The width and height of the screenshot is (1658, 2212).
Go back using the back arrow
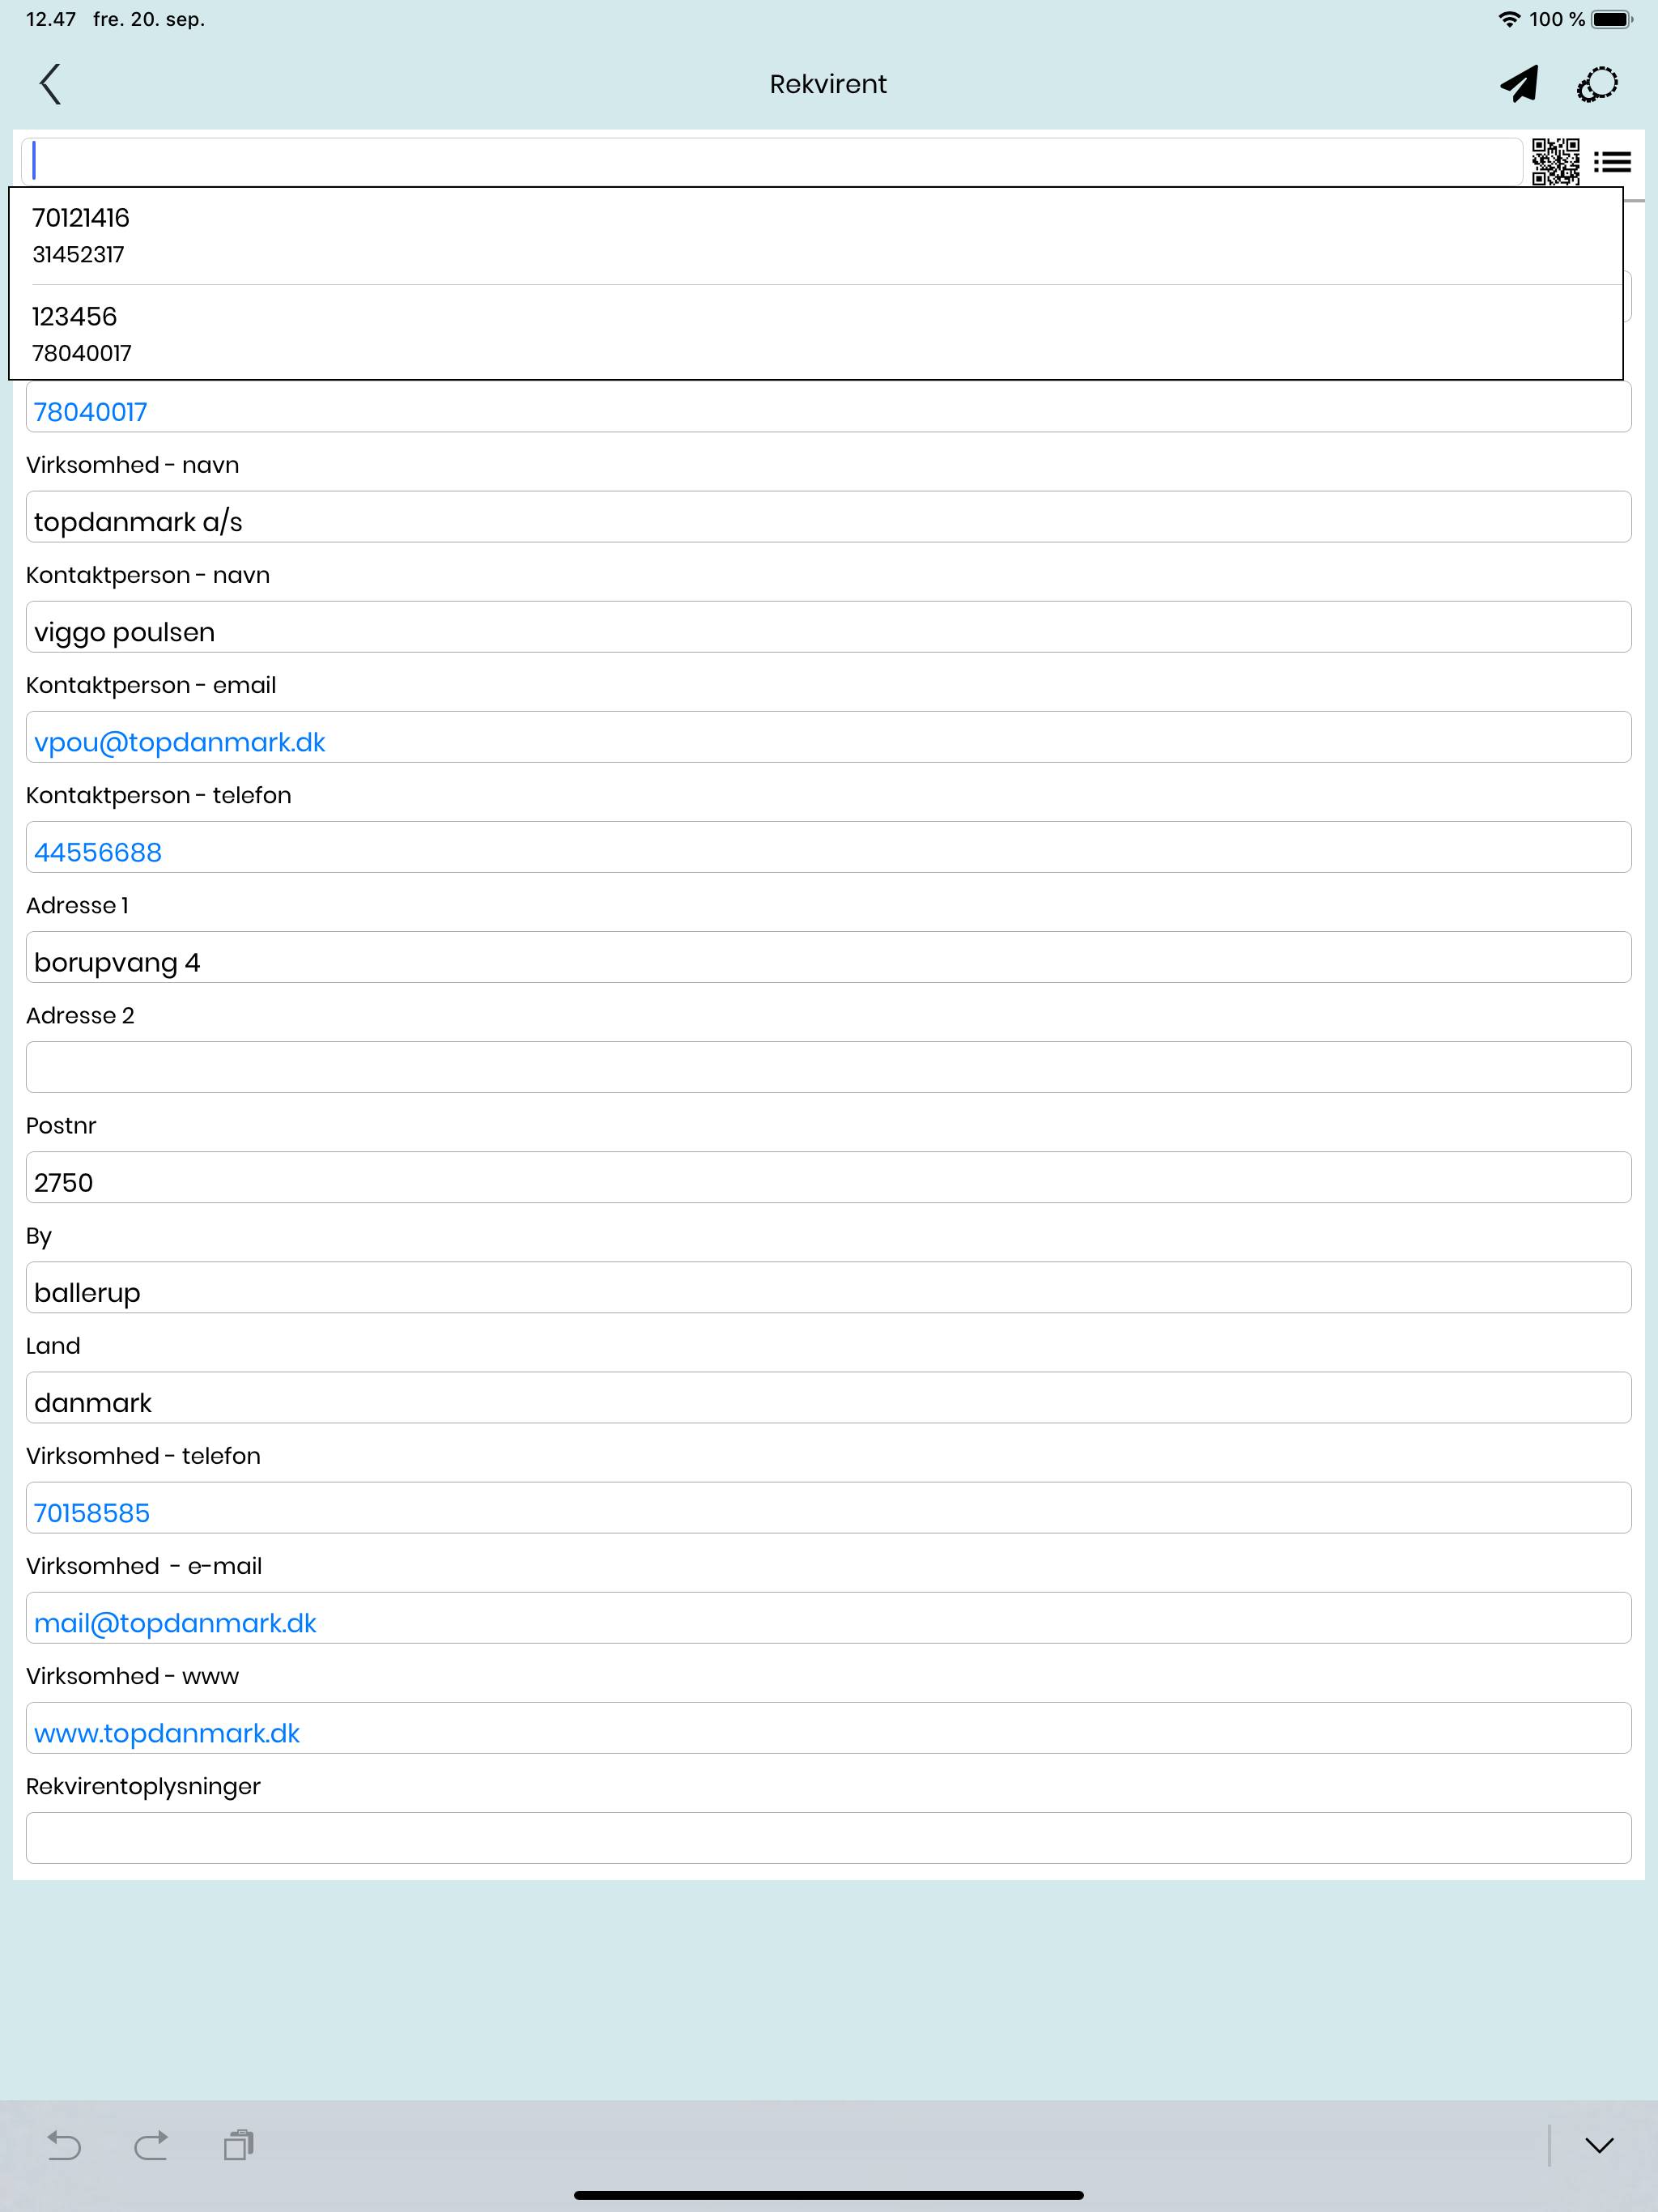pos(51,84)
